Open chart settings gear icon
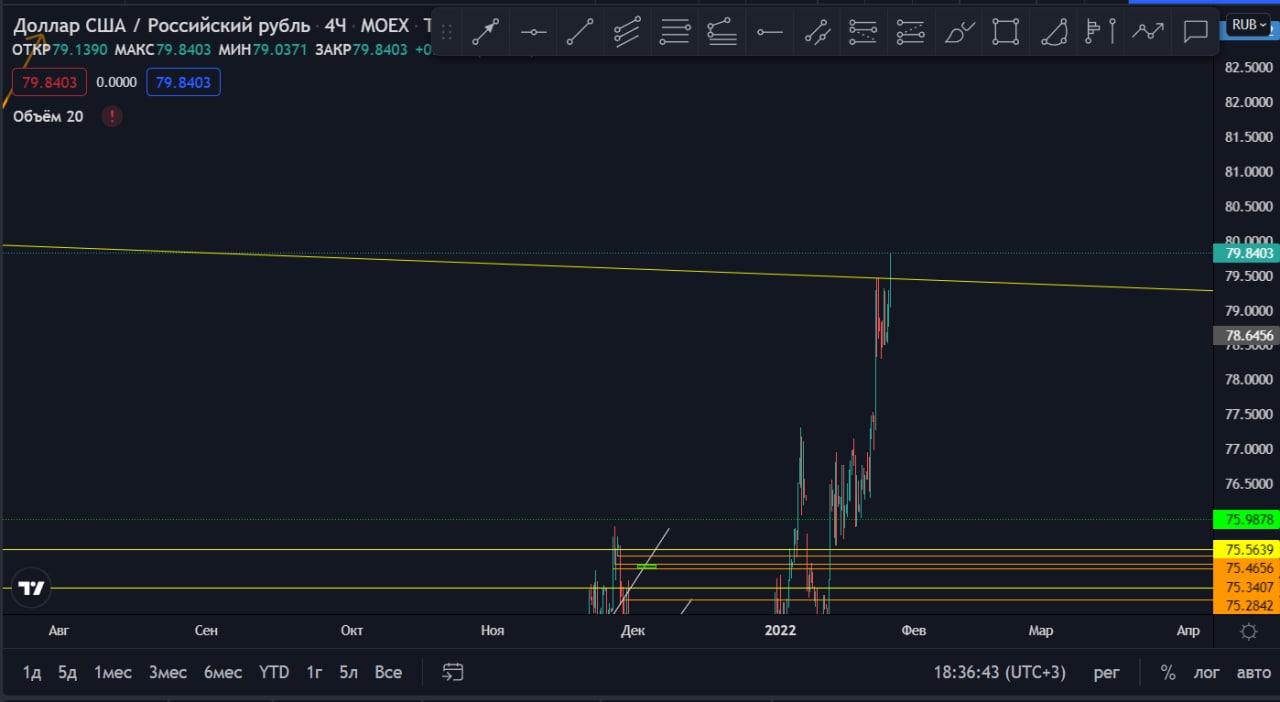The width and height of the screenshot is (1280, 702). (1248, 631)
